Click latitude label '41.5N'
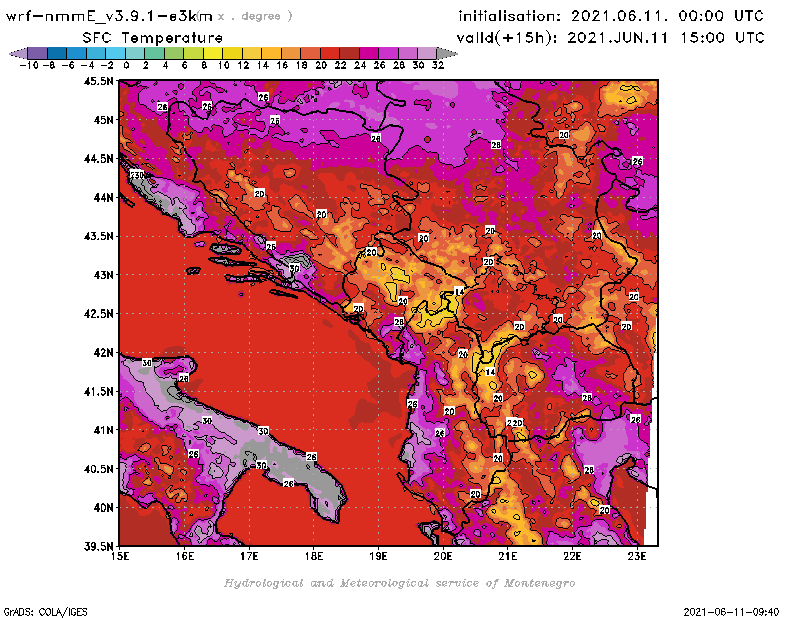The image size is (800, 618). 99,391
